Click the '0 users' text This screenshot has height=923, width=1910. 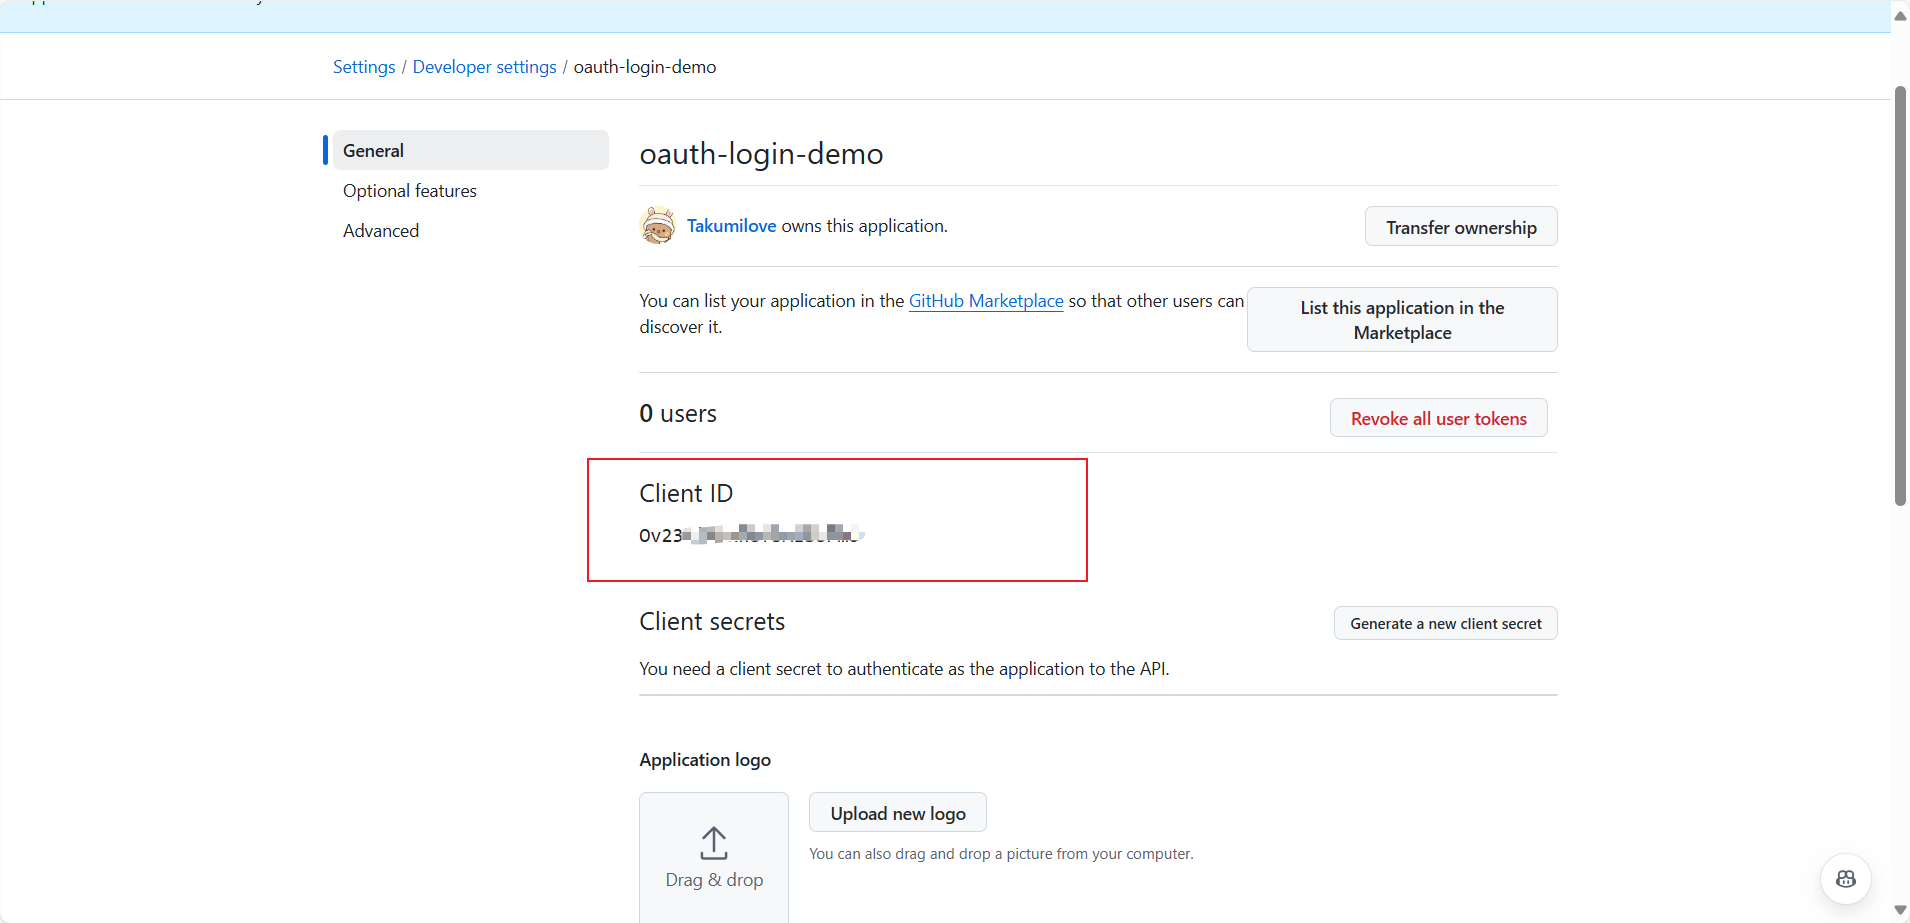678,414
